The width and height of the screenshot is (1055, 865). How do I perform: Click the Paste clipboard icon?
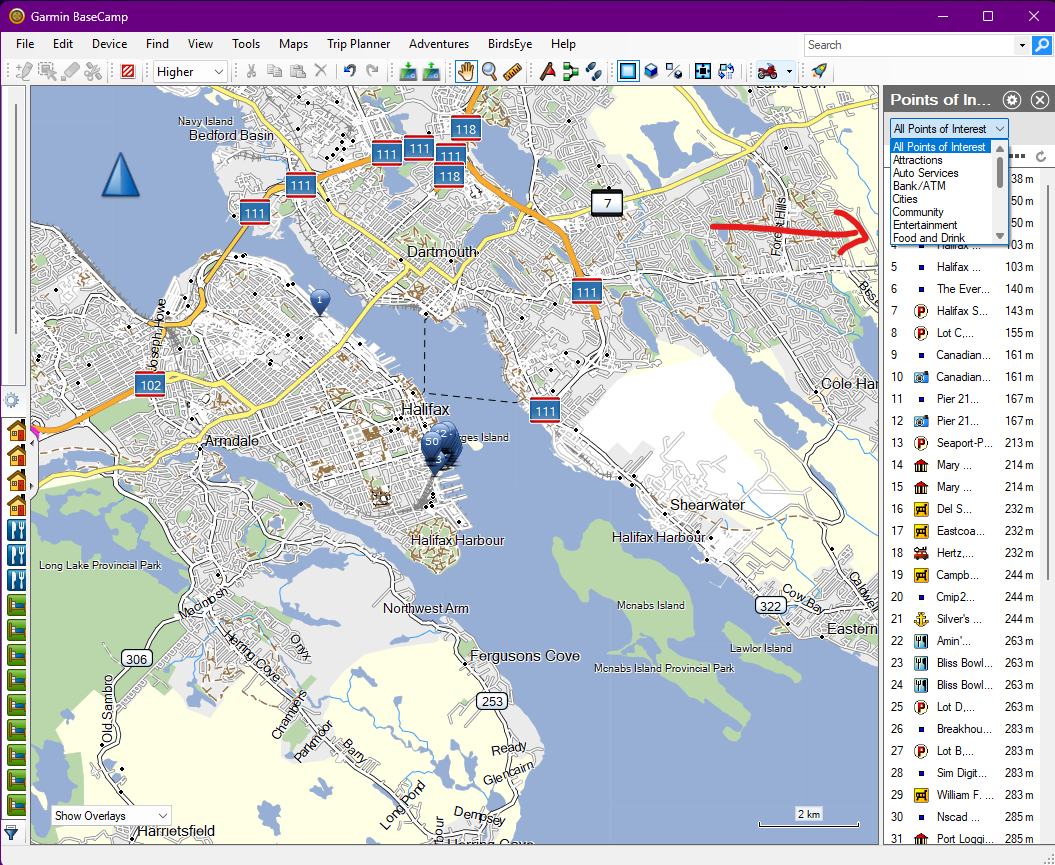pyautogui.click(x=297, y=71)
